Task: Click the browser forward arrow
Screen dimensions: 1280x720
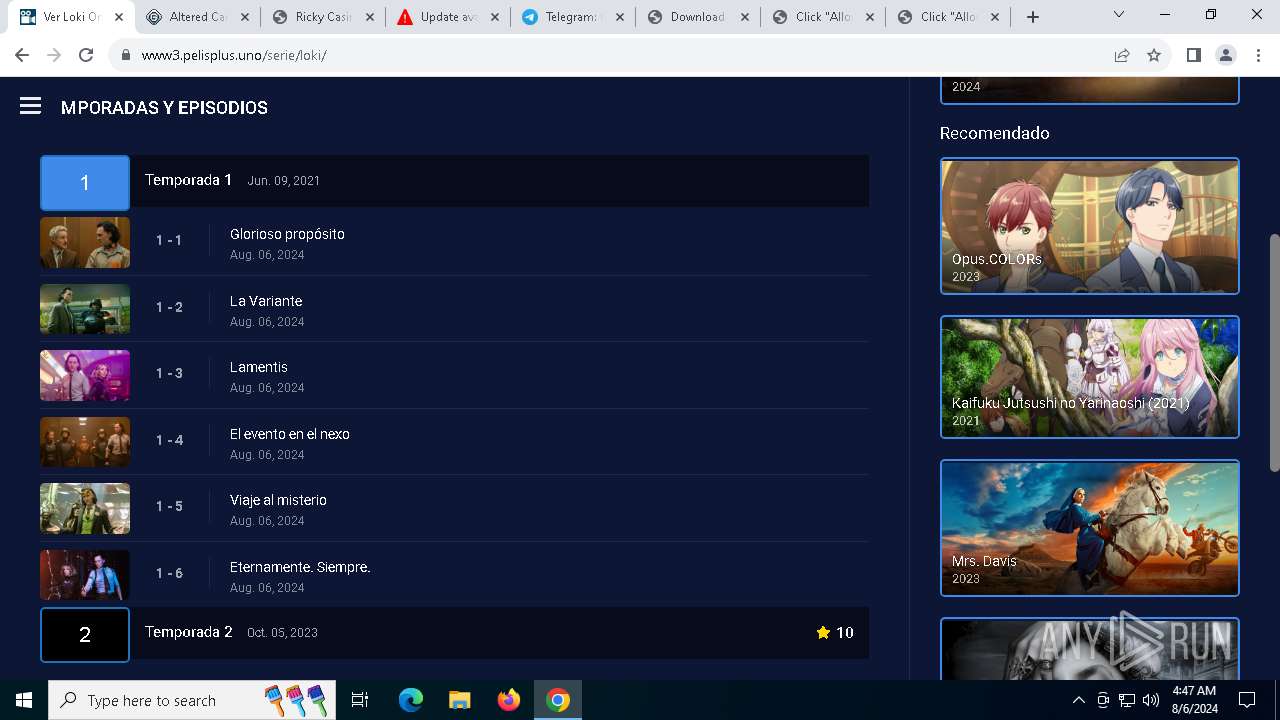Action: (x=54, y=55)
